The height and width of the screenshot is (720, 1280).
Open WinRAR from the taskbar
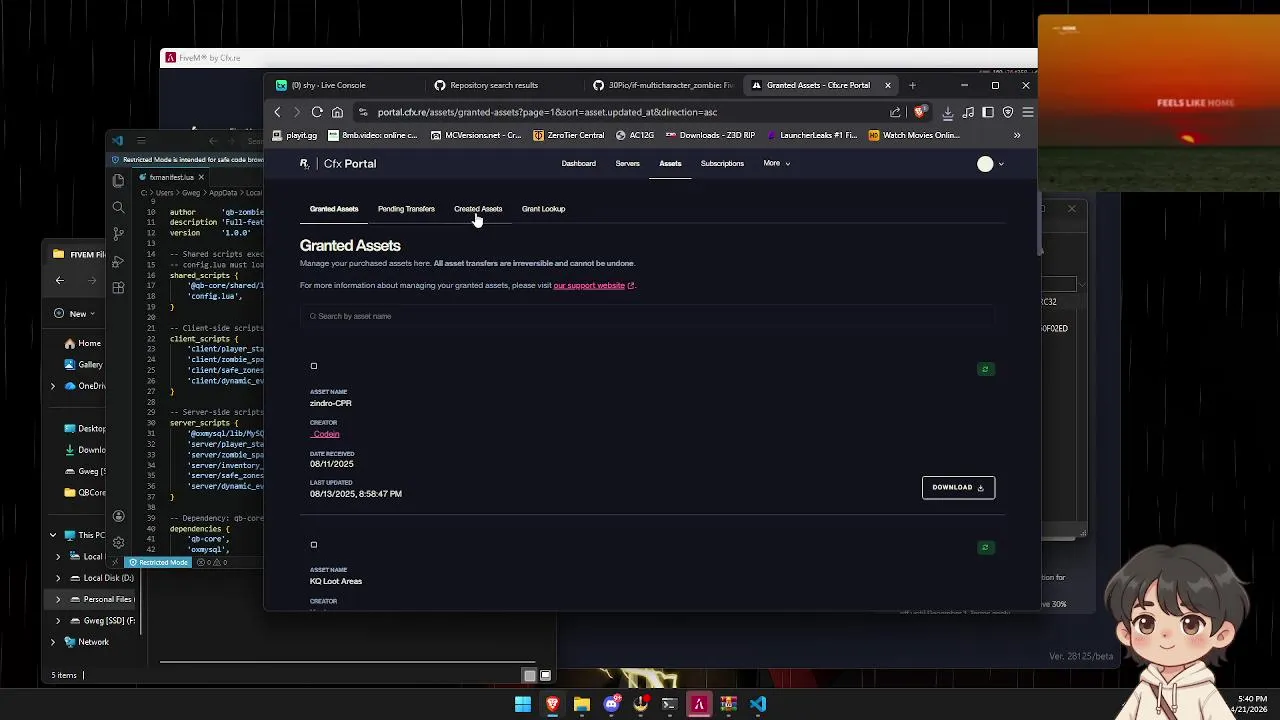click(x=728, y=704)
